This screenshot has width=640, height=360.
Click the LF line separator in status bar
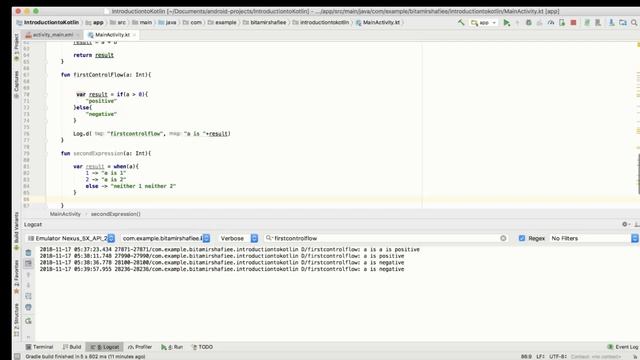click(540, 356)
